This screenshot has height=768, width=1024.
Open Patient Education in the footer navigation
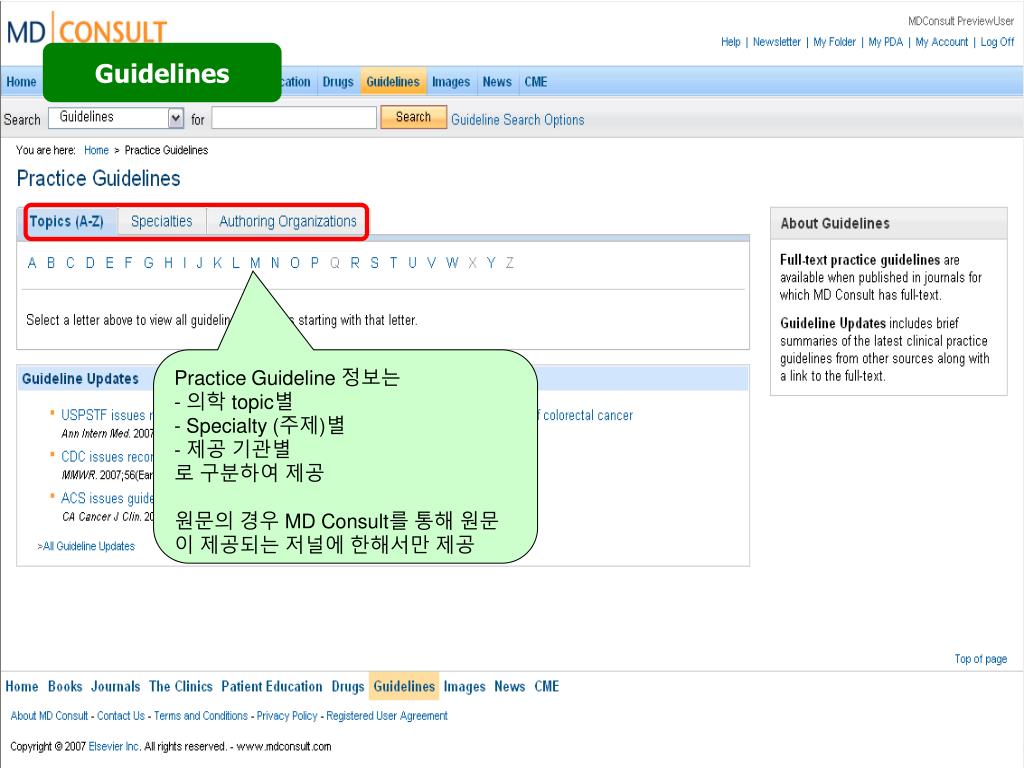[x=272, y=686]
